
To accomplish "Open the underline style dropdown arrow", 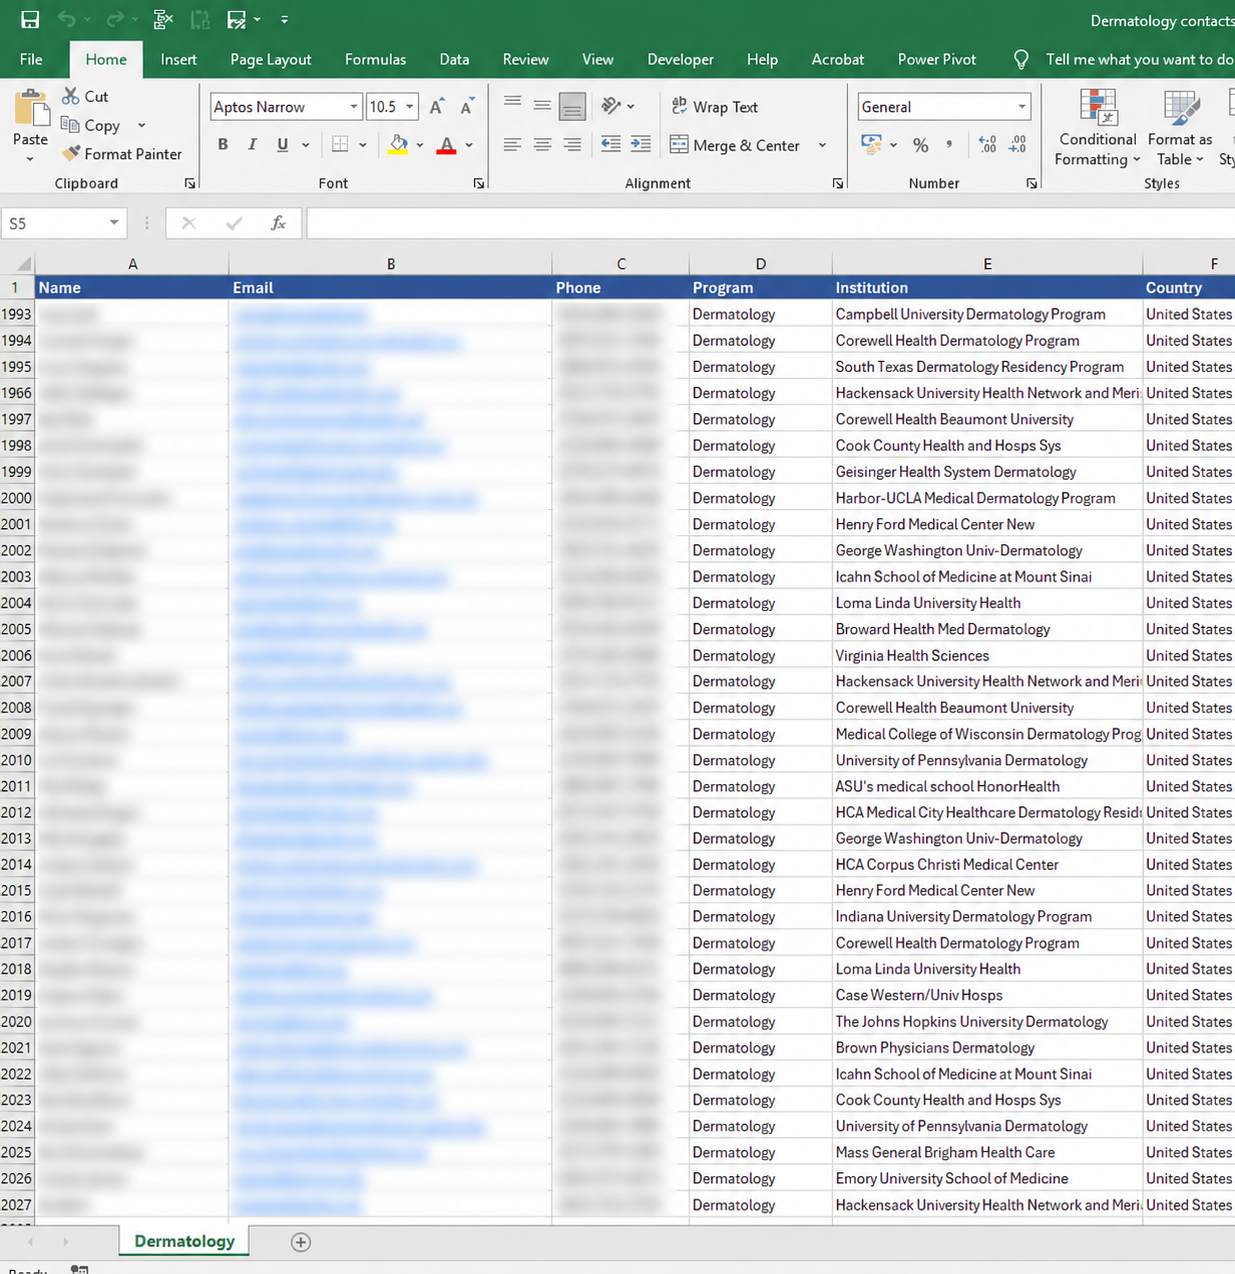I will coord(305,145).
